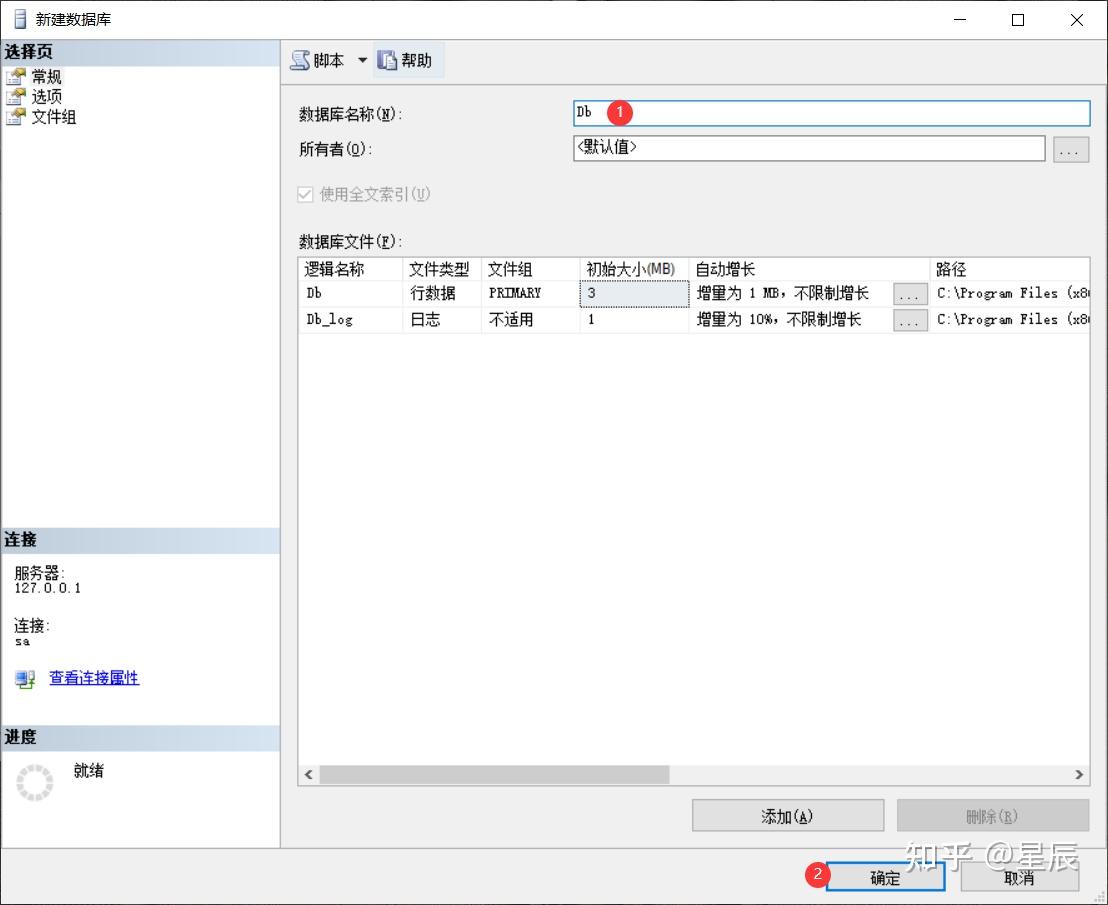Click the 行数据 file type cell
1108x905 pixels.
click(442, 293)
